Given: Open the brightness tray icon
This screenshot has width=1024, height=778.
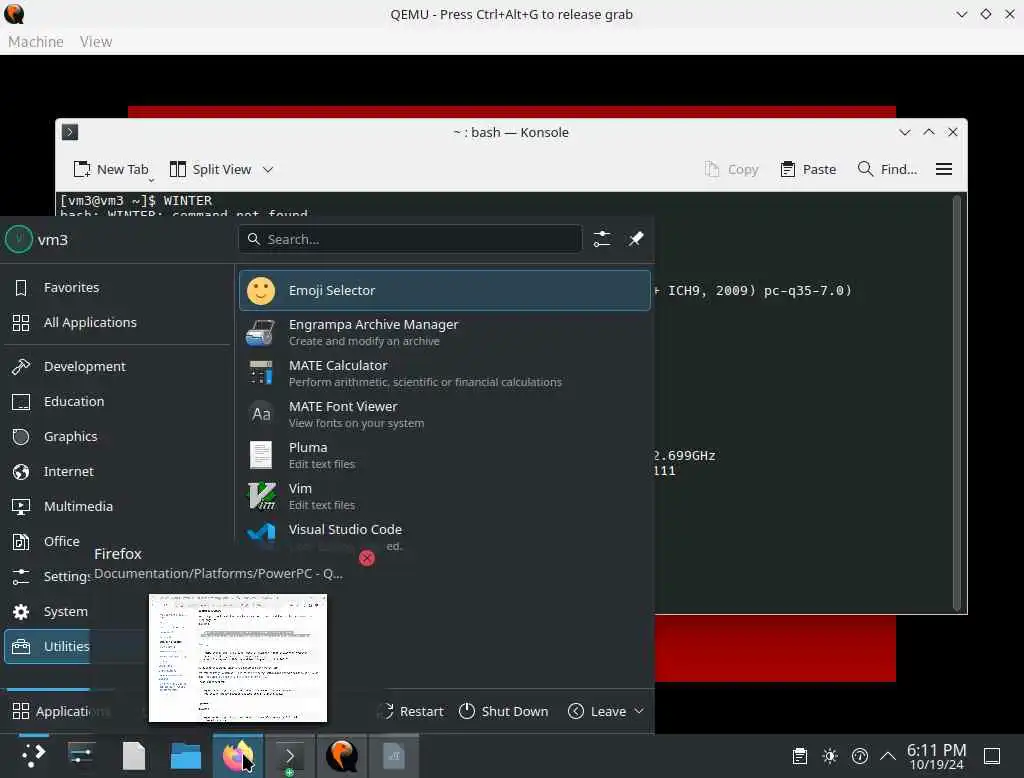Looking at the screenshot, I should click(x=830, y=756).
